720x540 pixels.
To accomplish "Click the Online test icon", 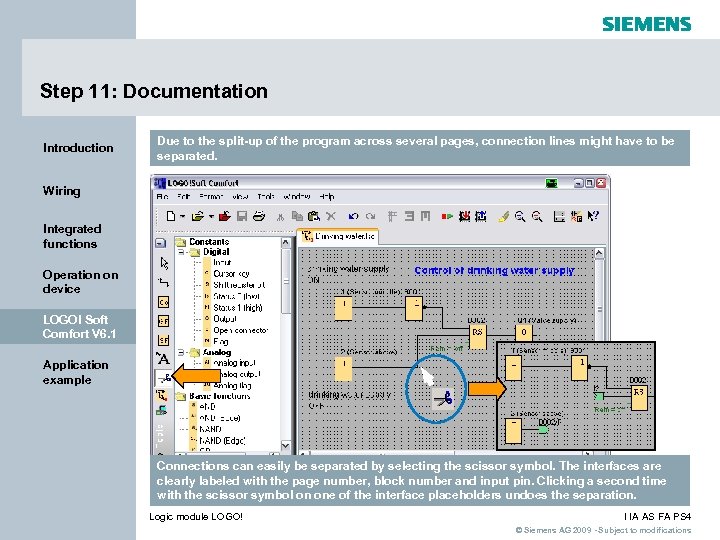I will (x=161, y=410).
